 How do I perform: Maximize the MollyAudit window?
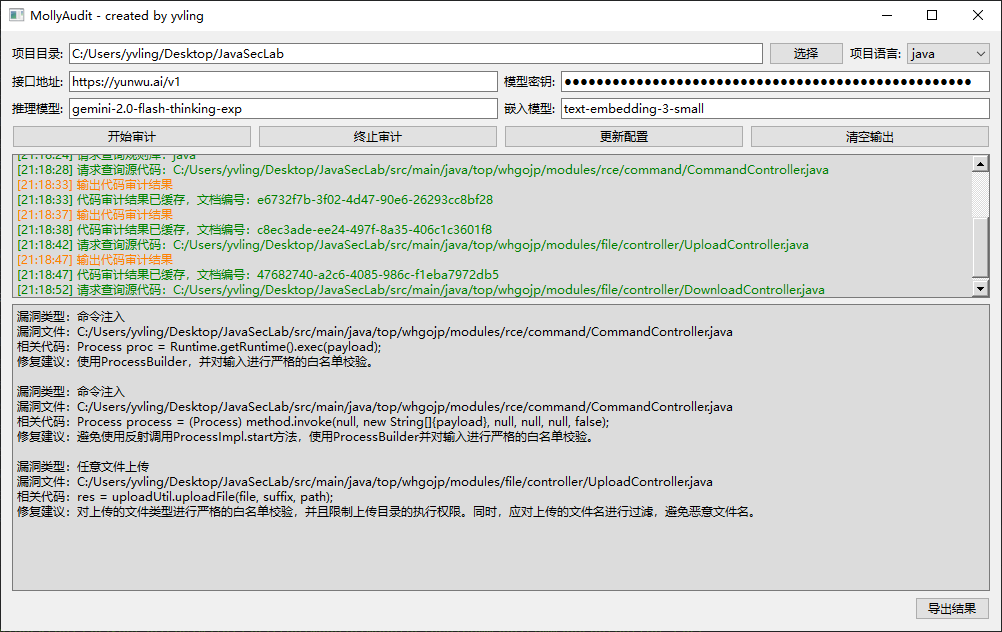(x=932, y=15)
